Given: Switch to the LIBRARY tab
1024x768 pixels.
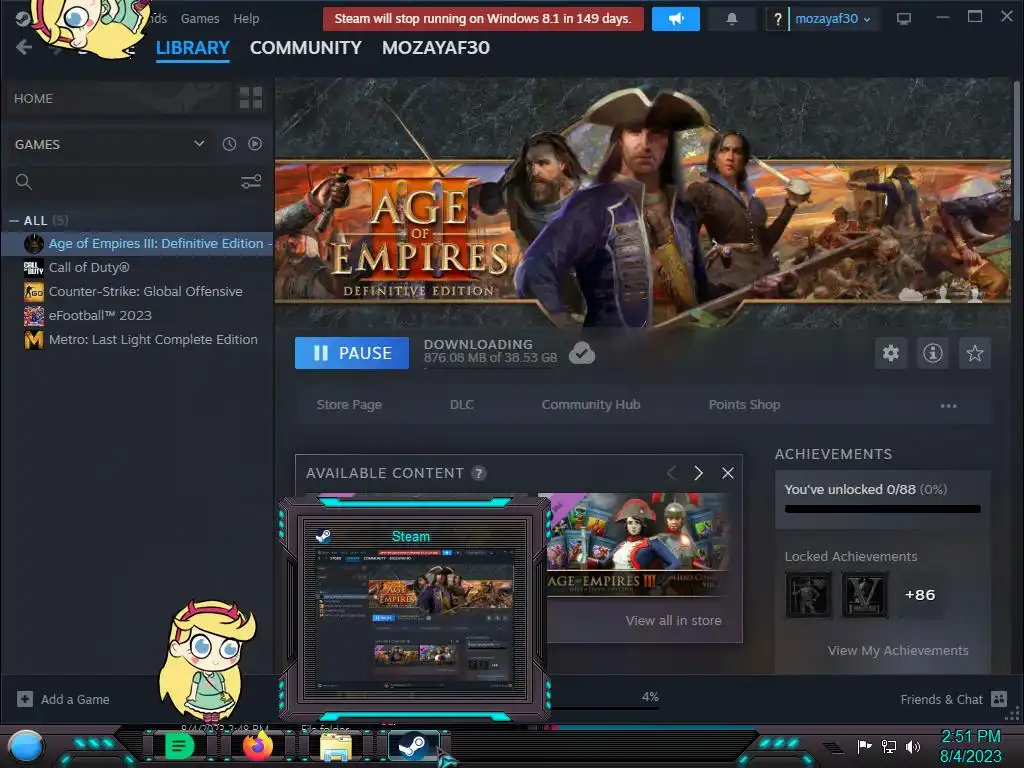Looking at the screenshot, I should point(193,48).
